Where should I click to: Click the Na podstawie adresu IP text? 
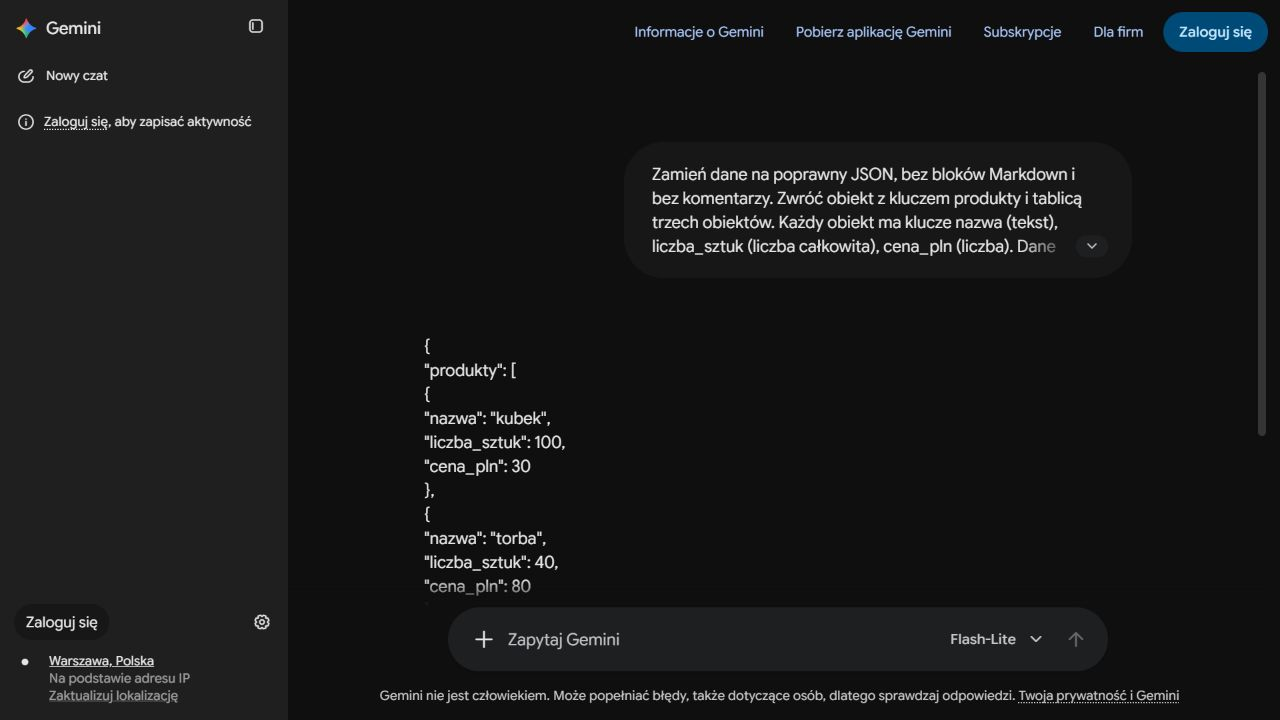click(x=119, y=678)
